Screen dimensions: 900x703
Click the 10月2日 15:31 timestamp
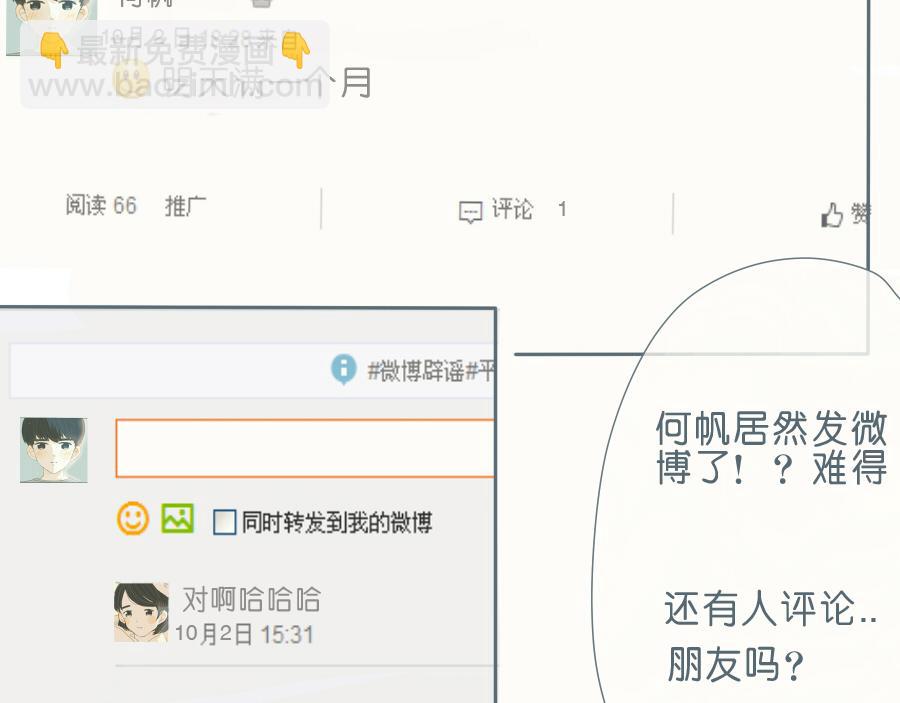244,634
